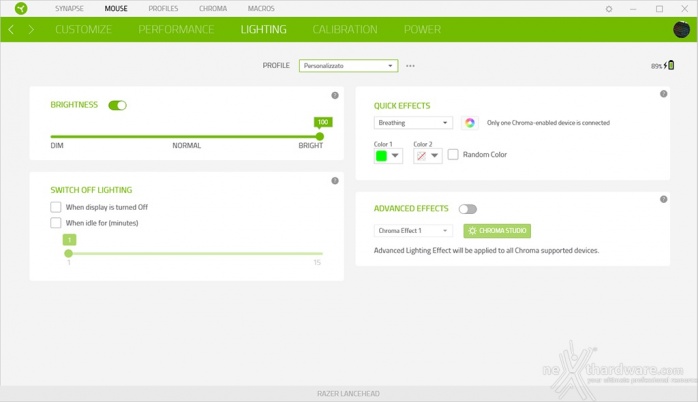Expand the Chroma Effect 1 dropdown
The image size is (698, 402).
coord(413,231)
